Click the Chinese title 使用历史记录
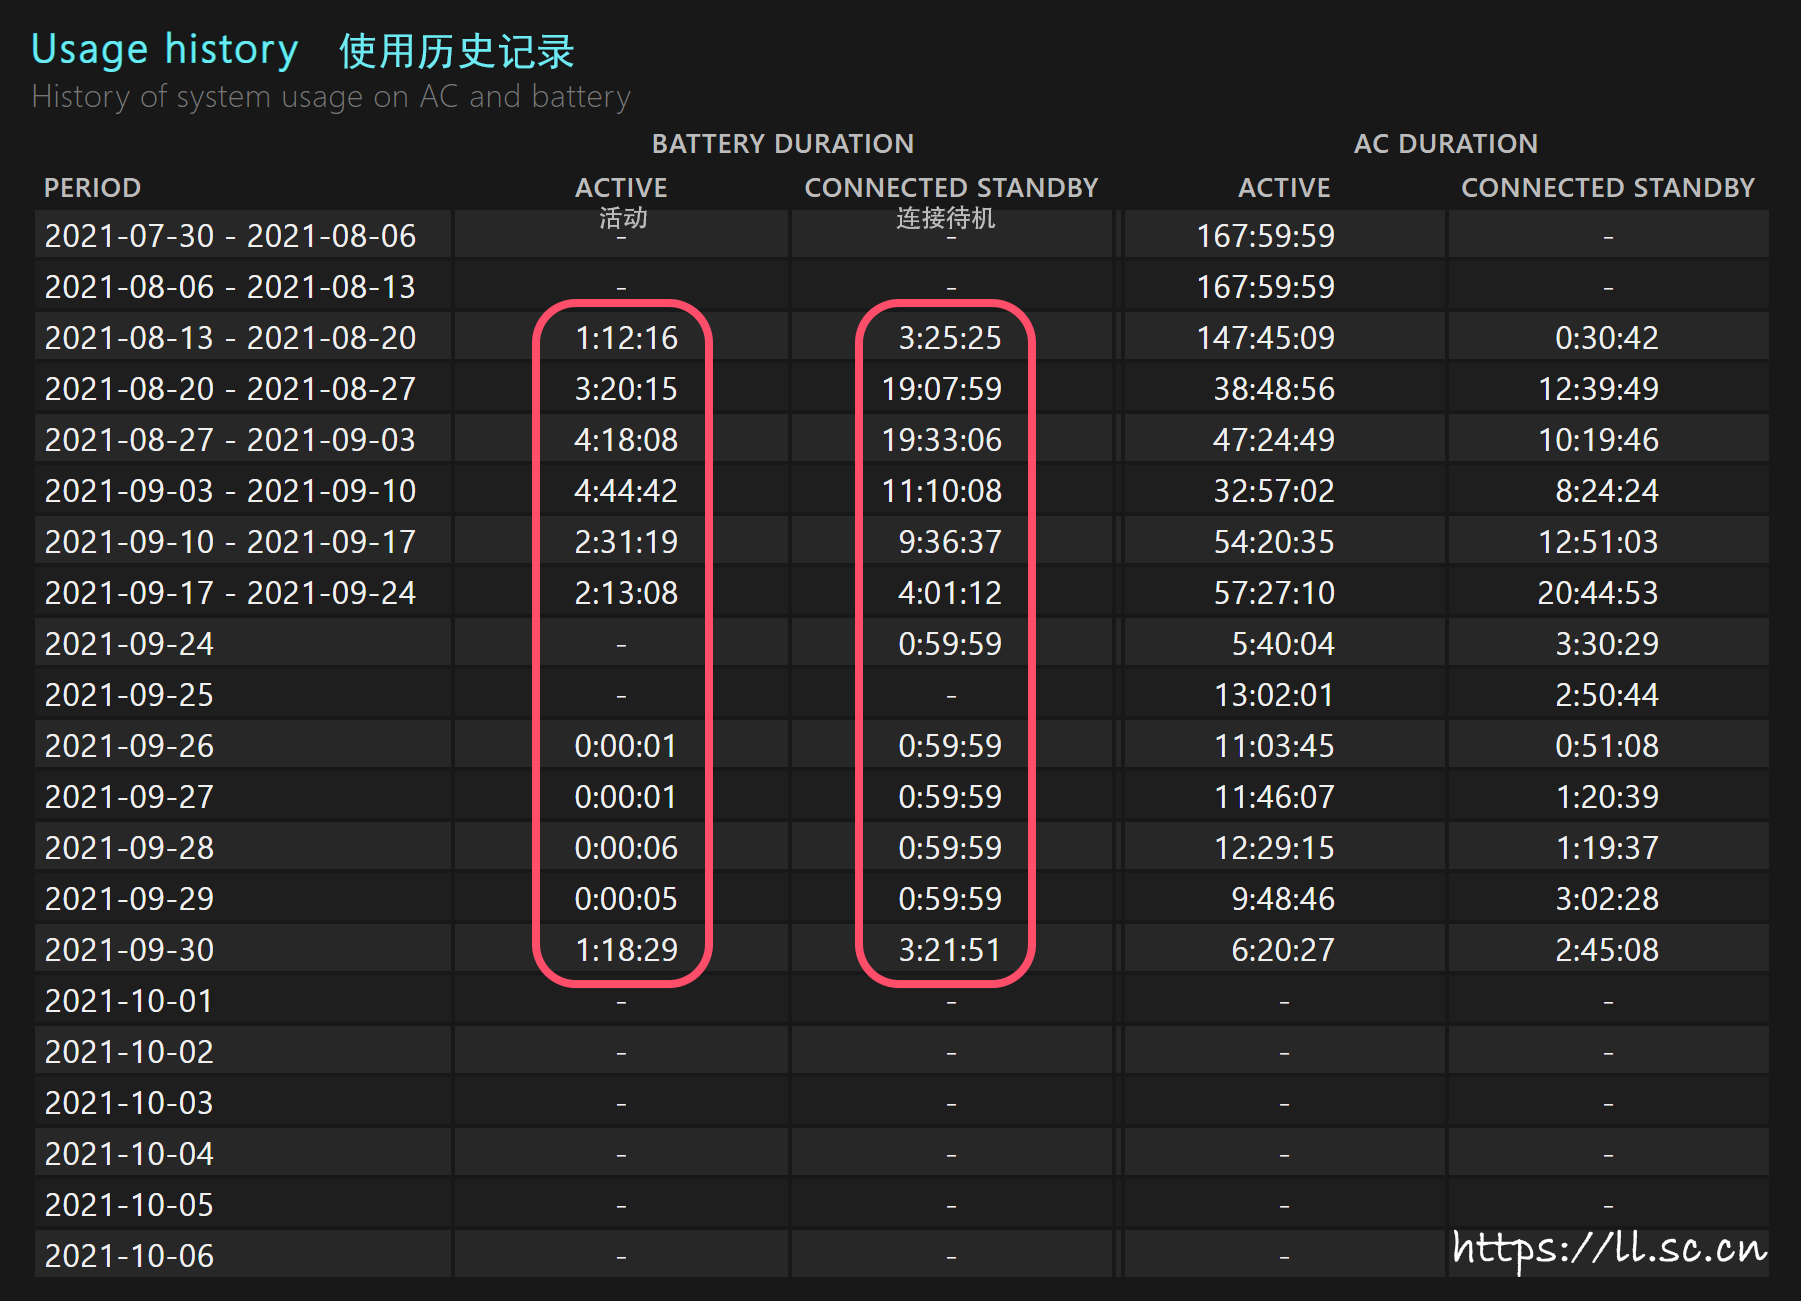 coord(456,51)
